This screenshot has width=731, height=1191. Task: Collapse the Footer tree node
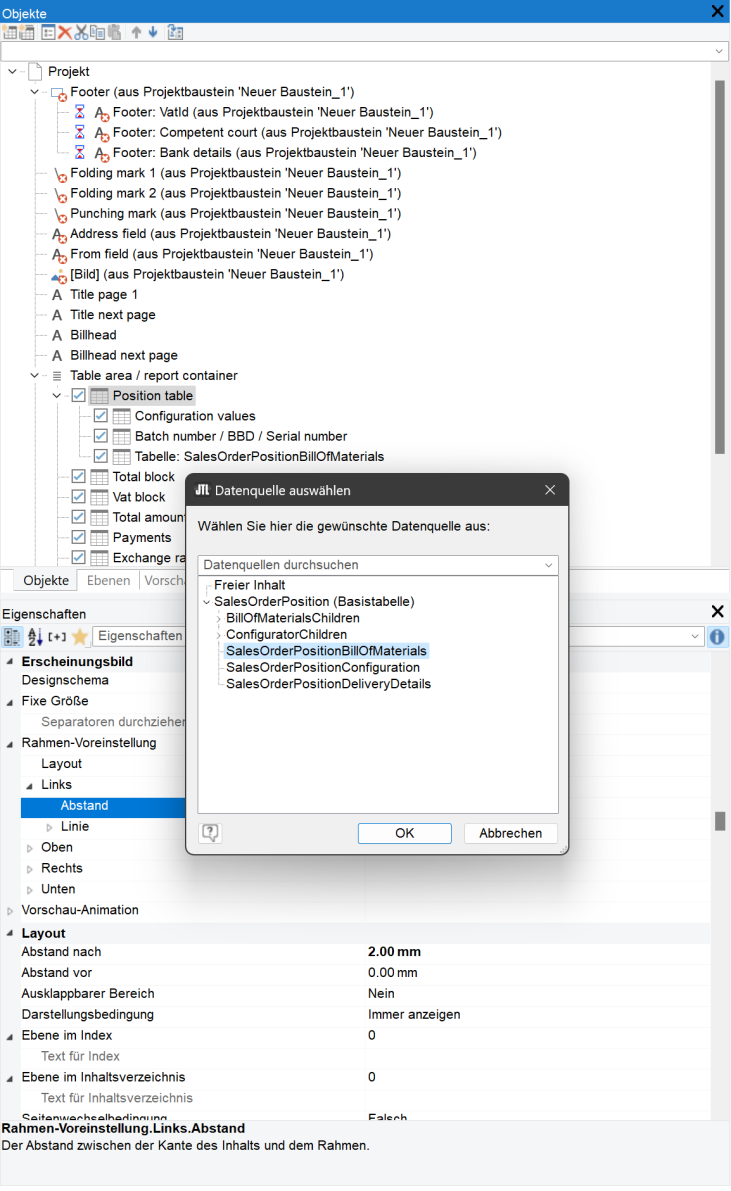(x=34, y=92)
